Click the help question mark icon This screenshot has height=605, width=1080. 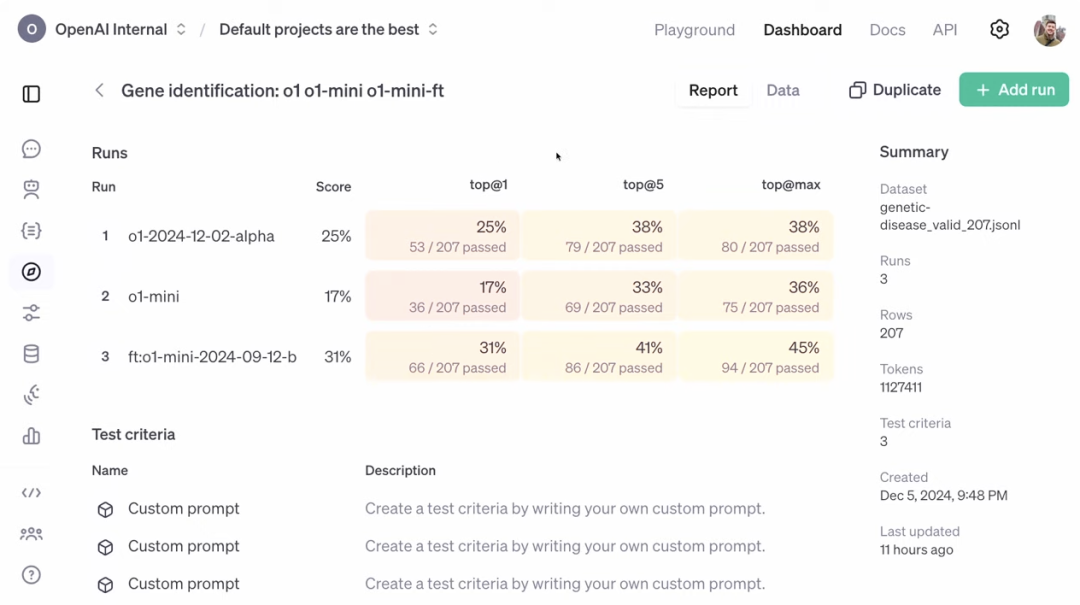point(31,575)
